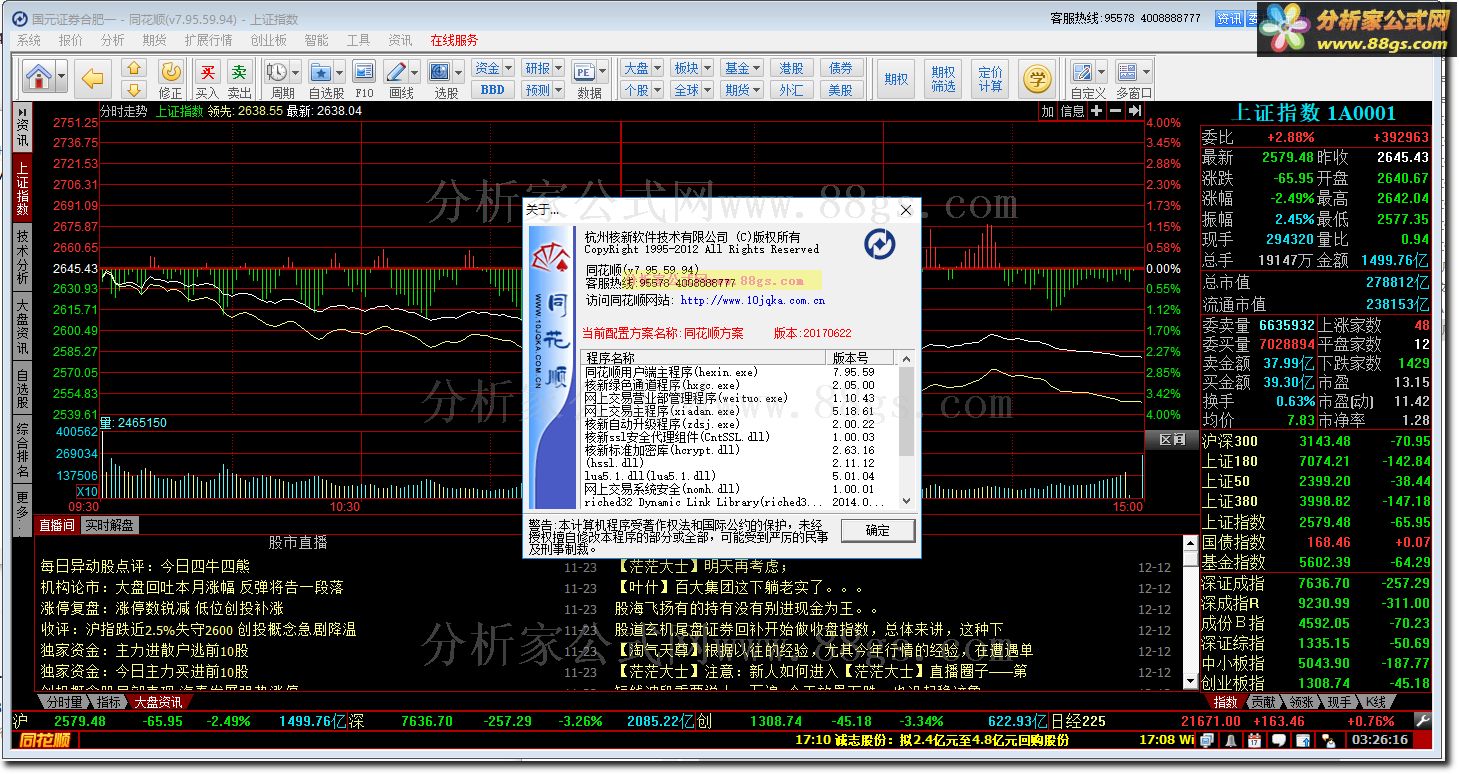Click the blue refresh logo in About dialog

coord(879,244)
